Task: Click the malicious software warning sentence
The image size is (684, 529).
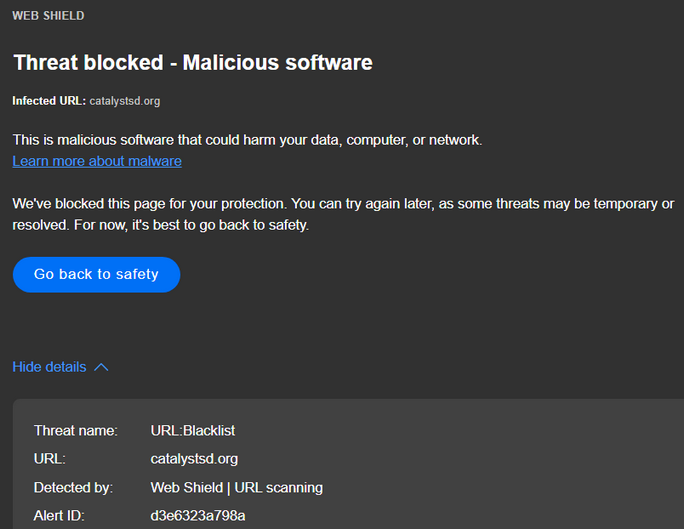Action: point(247,140)
